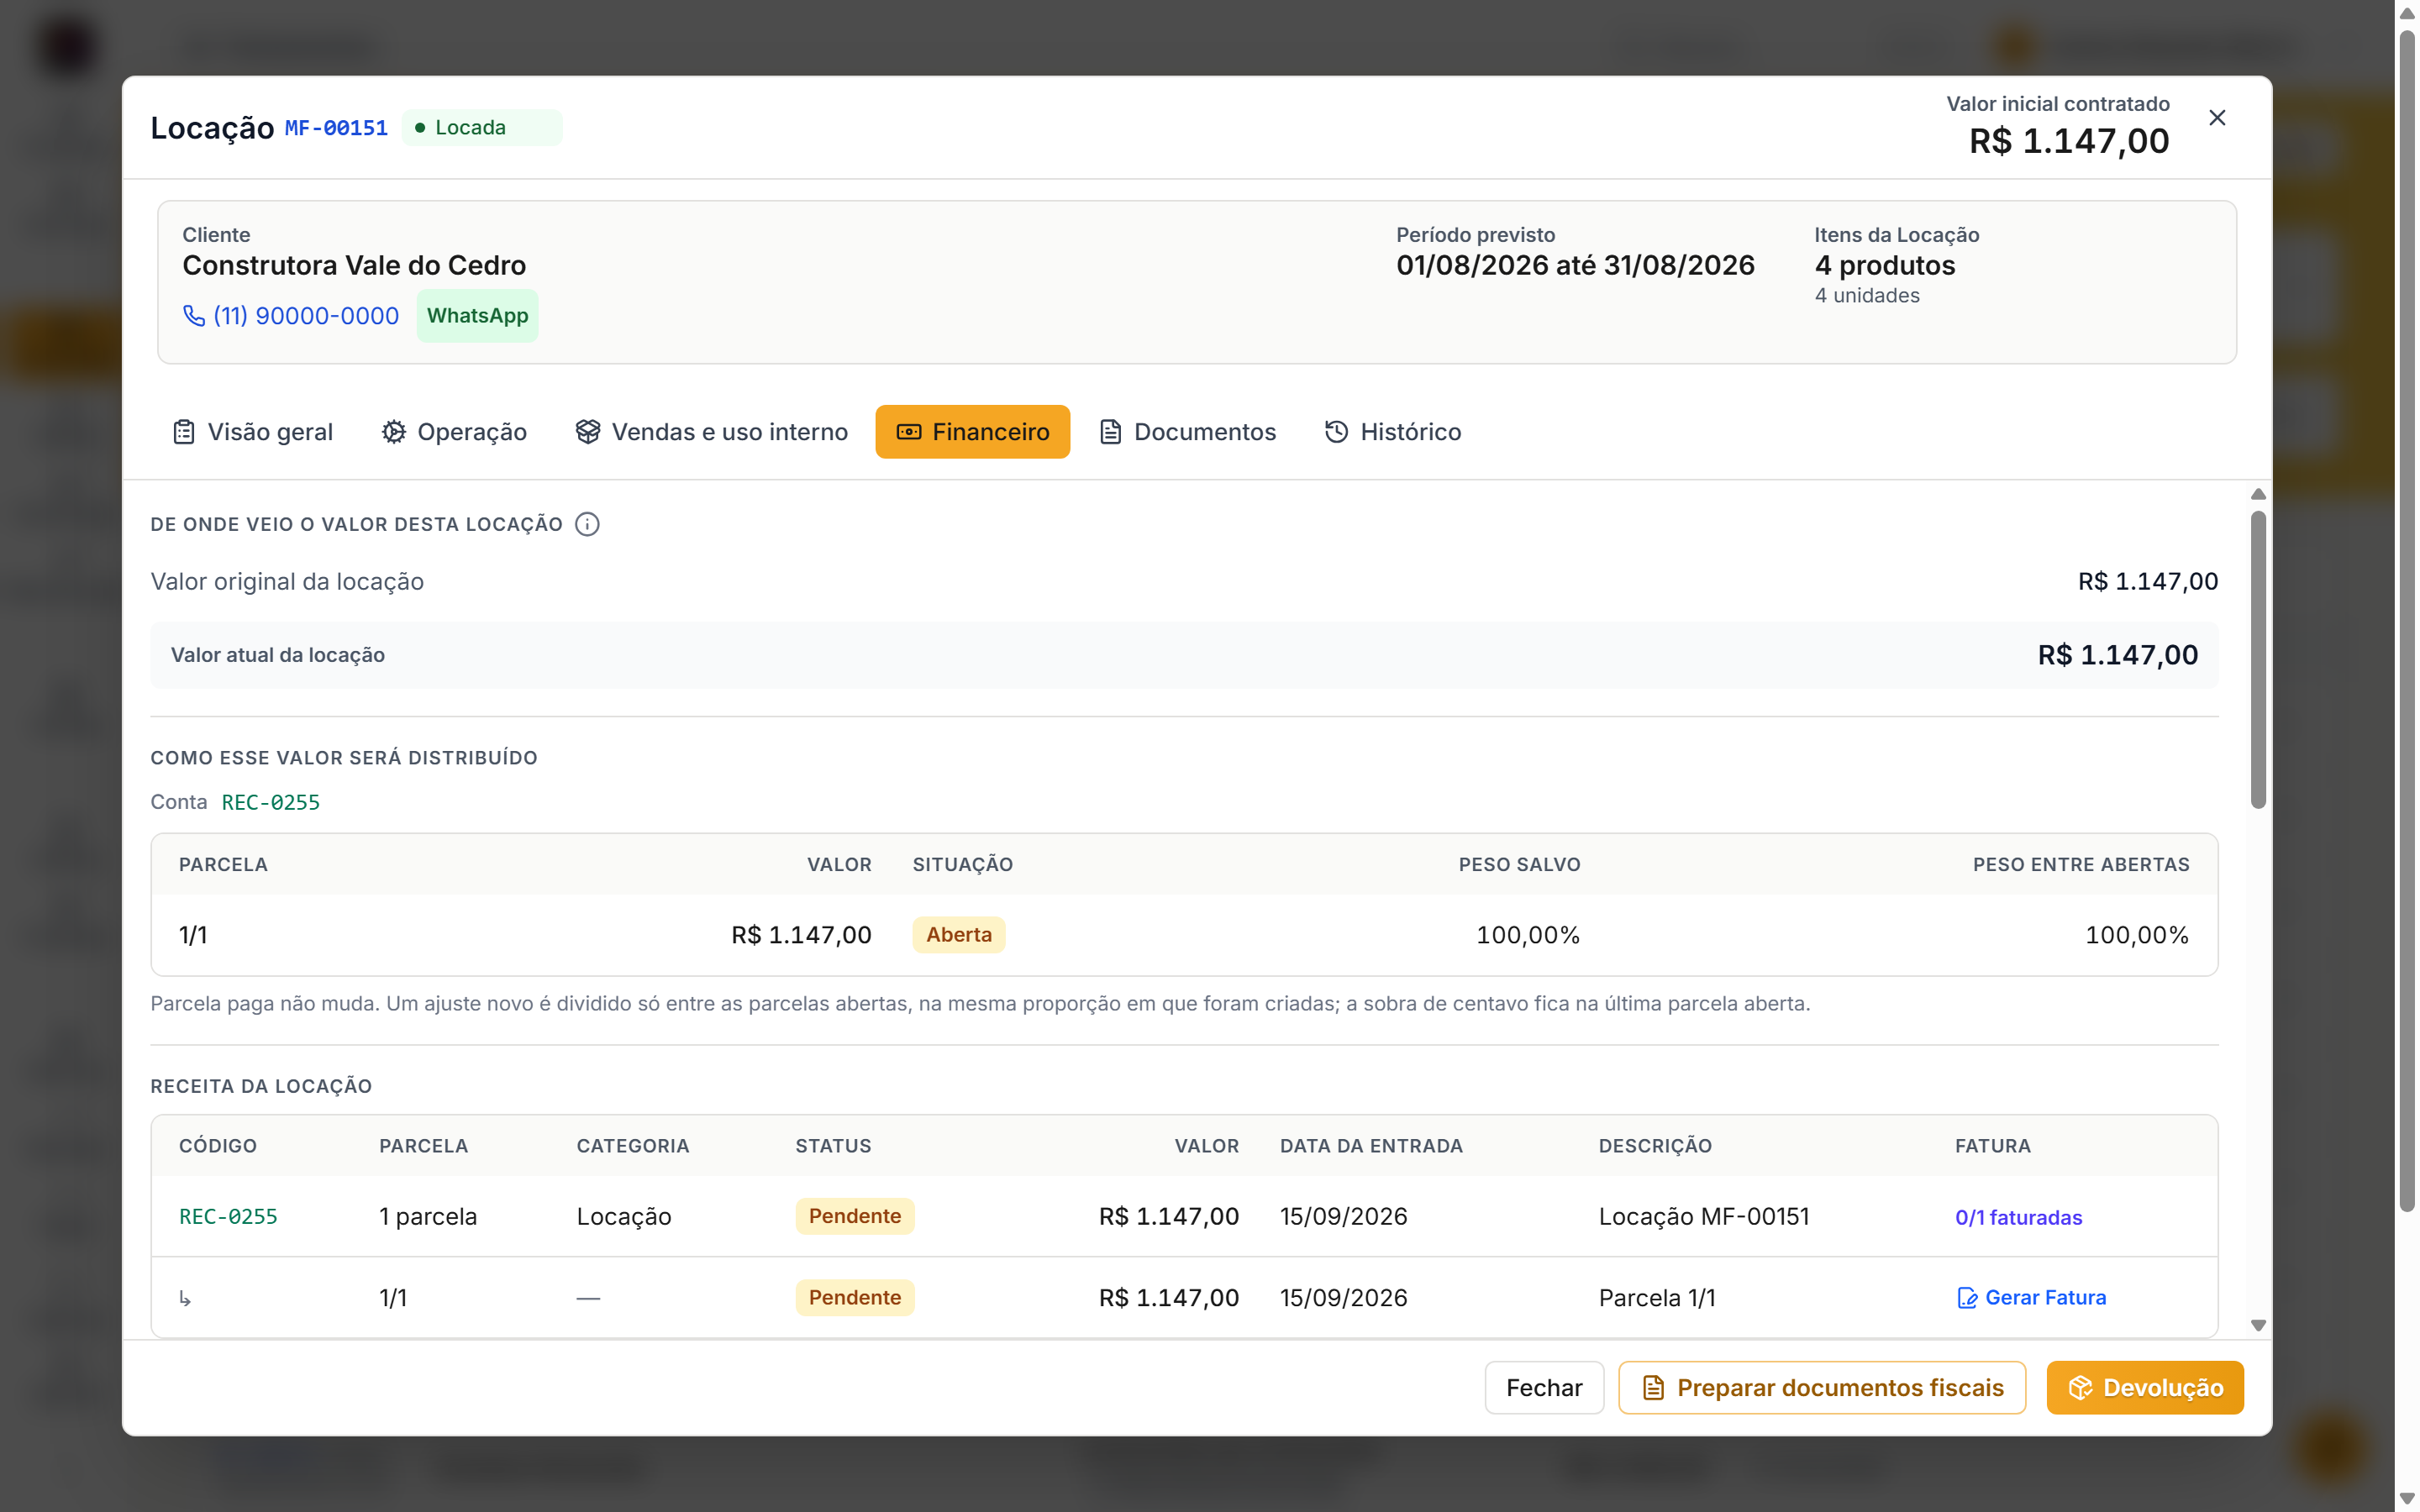2420x1512 pixels.
Task: Show the Histórico tab
Action: tap(1393, 432)
